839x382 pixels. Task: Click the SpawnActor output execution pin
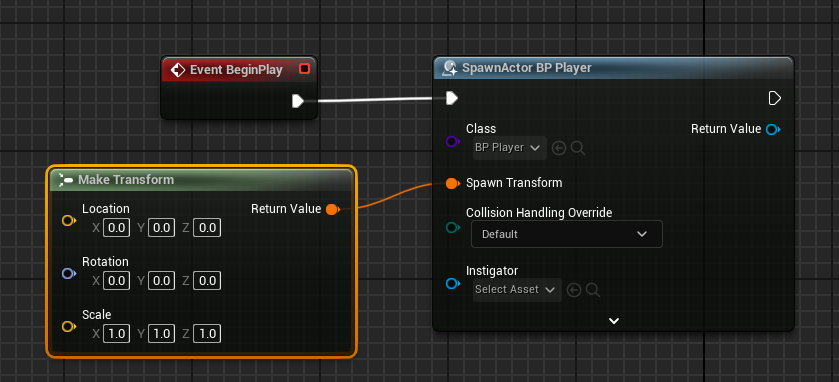[x=774, y=98]
